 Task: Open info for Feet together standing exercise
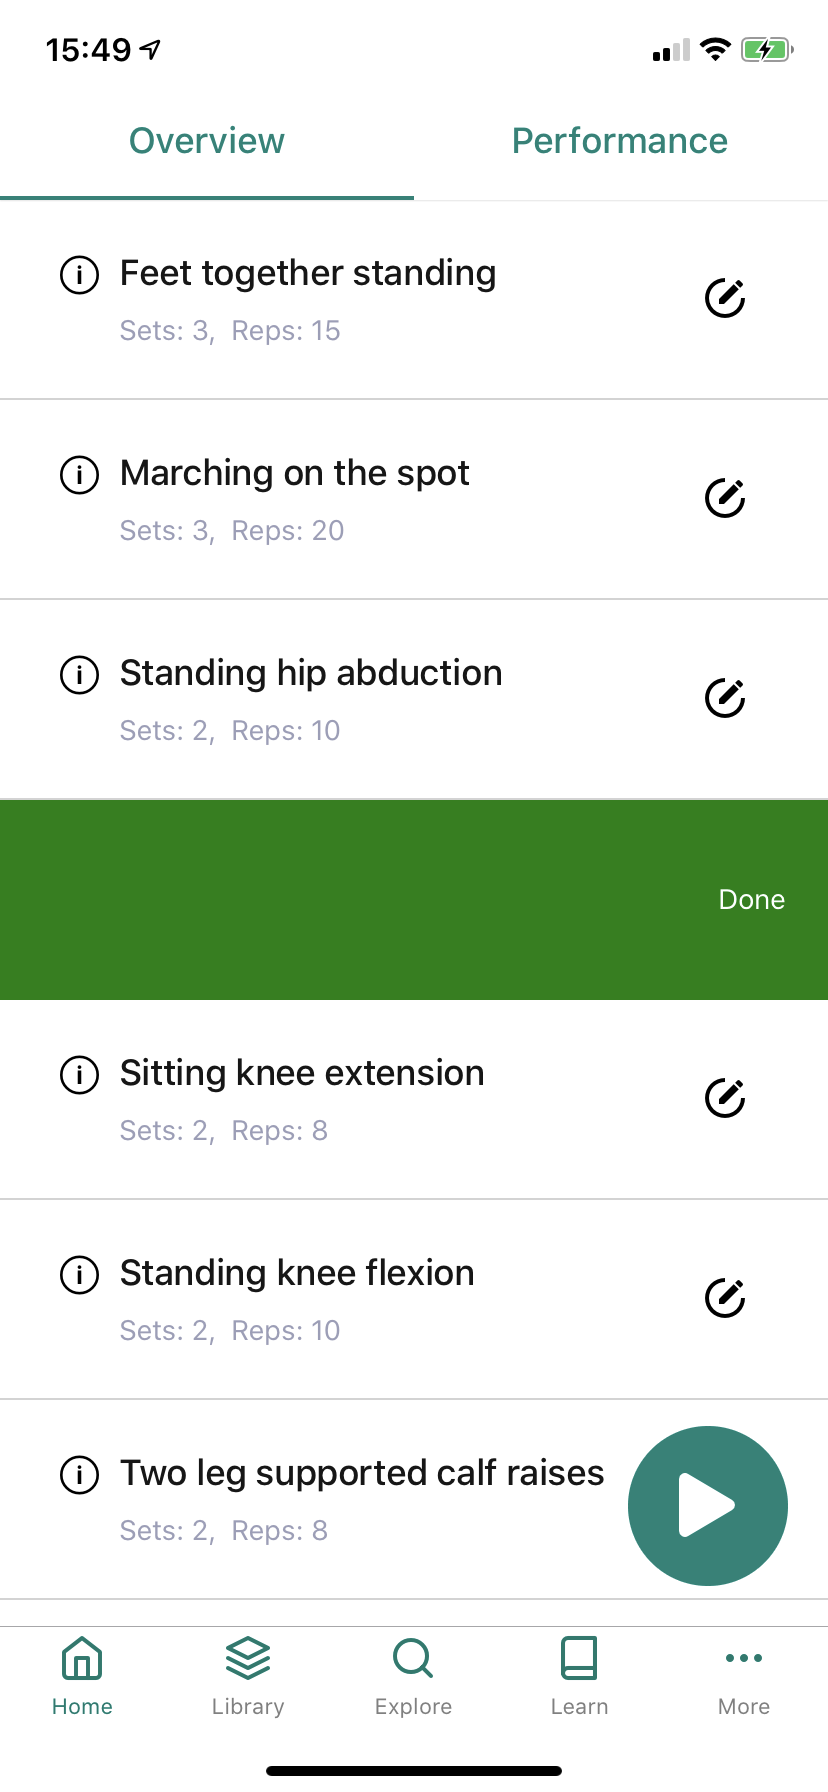pos(79,275)
